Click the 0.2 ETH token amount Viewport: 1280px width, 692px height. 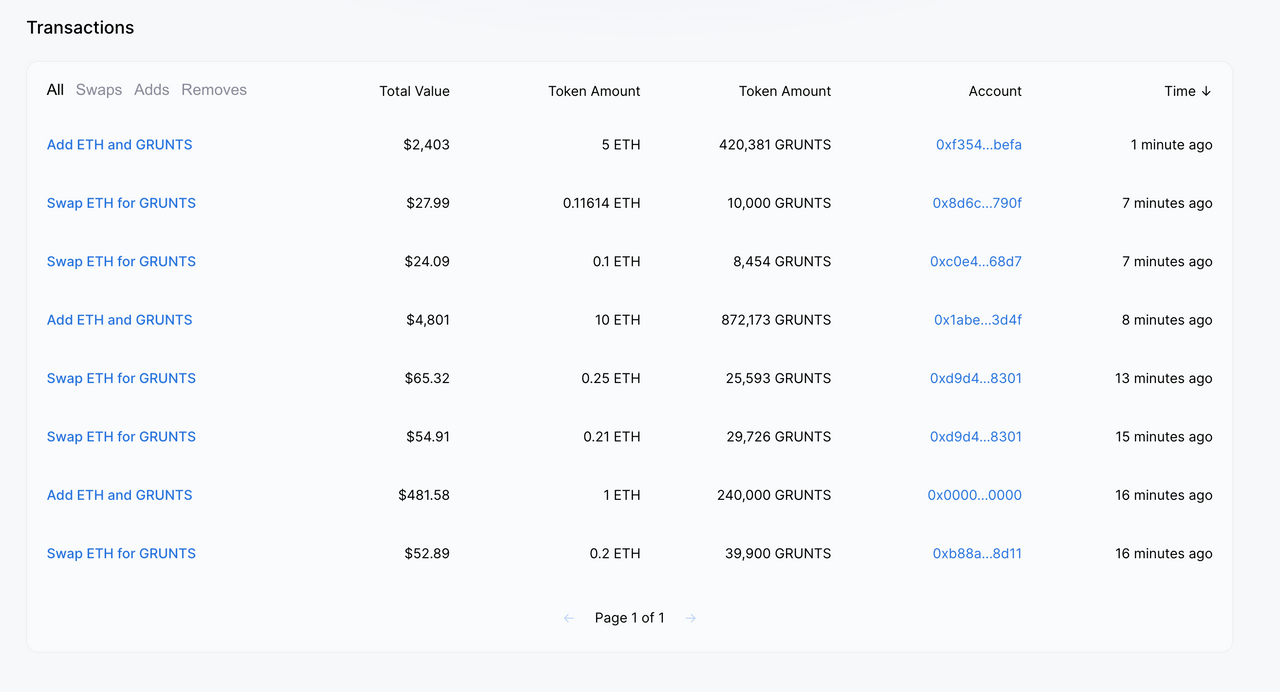616,554
